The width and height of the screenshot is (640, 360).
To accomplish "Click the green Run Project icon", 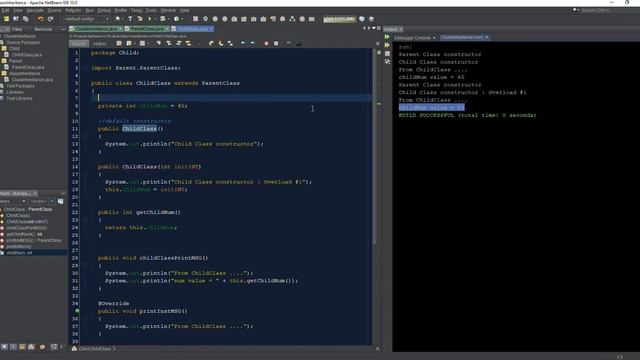I will coord(150,19).
